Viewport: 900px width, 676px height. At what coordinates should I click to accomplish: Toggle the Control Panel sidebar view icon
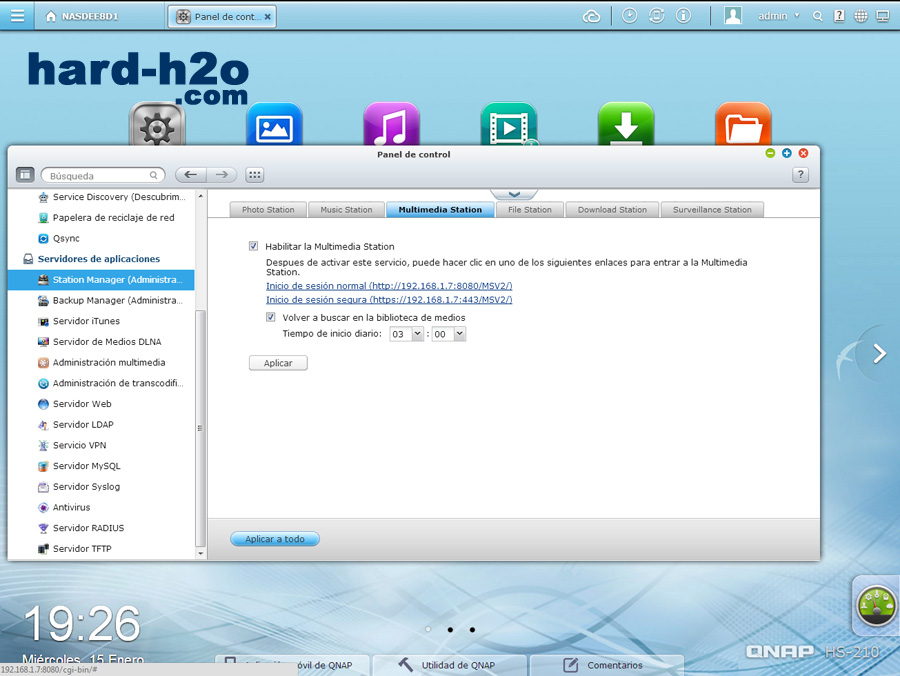tap(25, 174)
